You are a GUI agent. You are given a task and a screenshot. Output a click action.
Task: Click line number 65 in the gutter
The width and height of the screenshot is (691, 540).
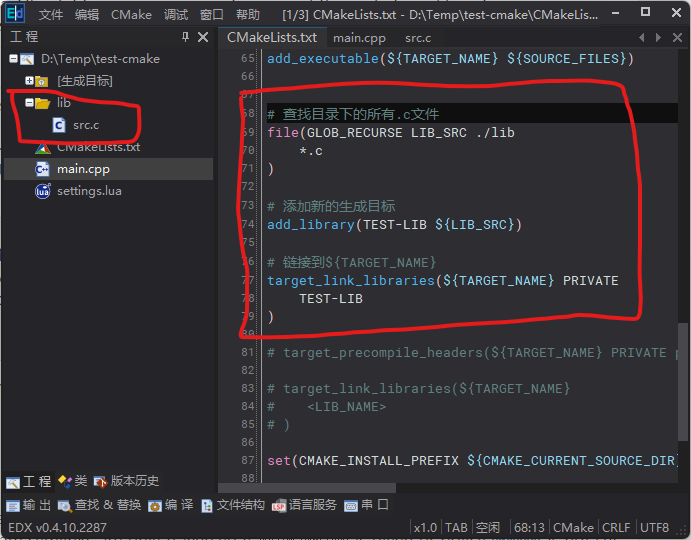coord(248,58)
